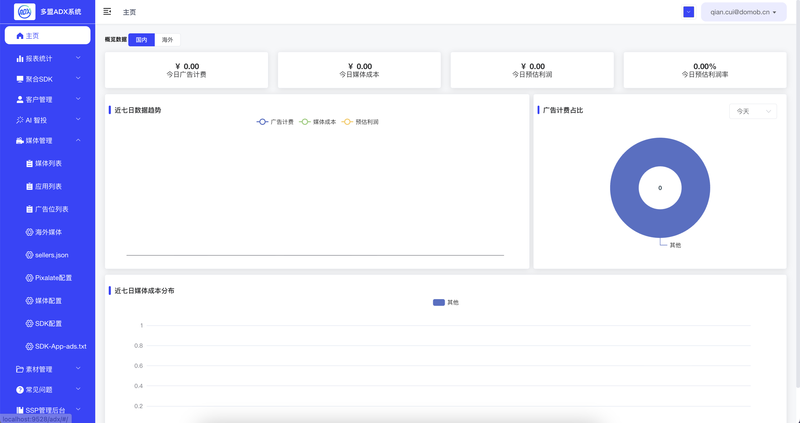Open the Pixalate配置 menu item

click(x=47, y=278)
